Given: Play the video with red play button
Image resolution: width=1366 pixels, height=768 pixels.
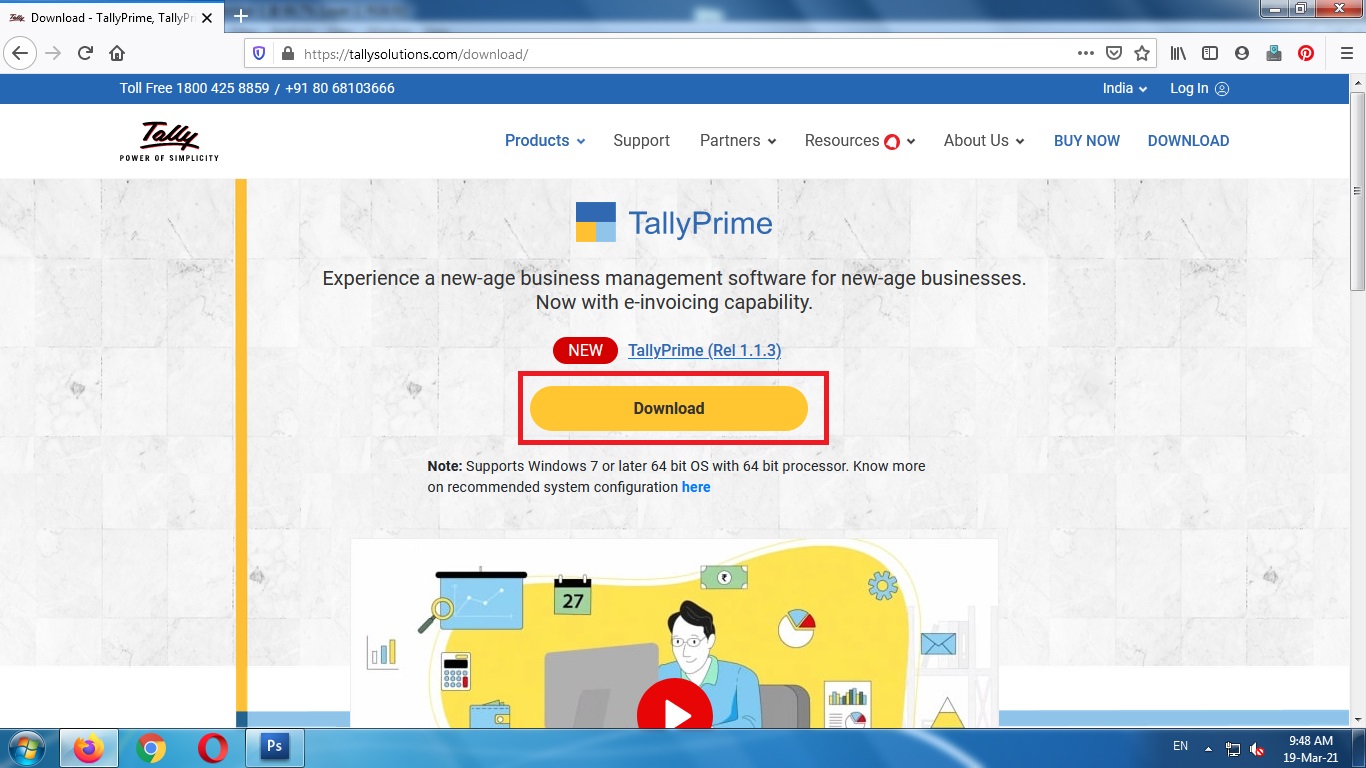Looking at the screenshot, I should [x=674, y=714].
